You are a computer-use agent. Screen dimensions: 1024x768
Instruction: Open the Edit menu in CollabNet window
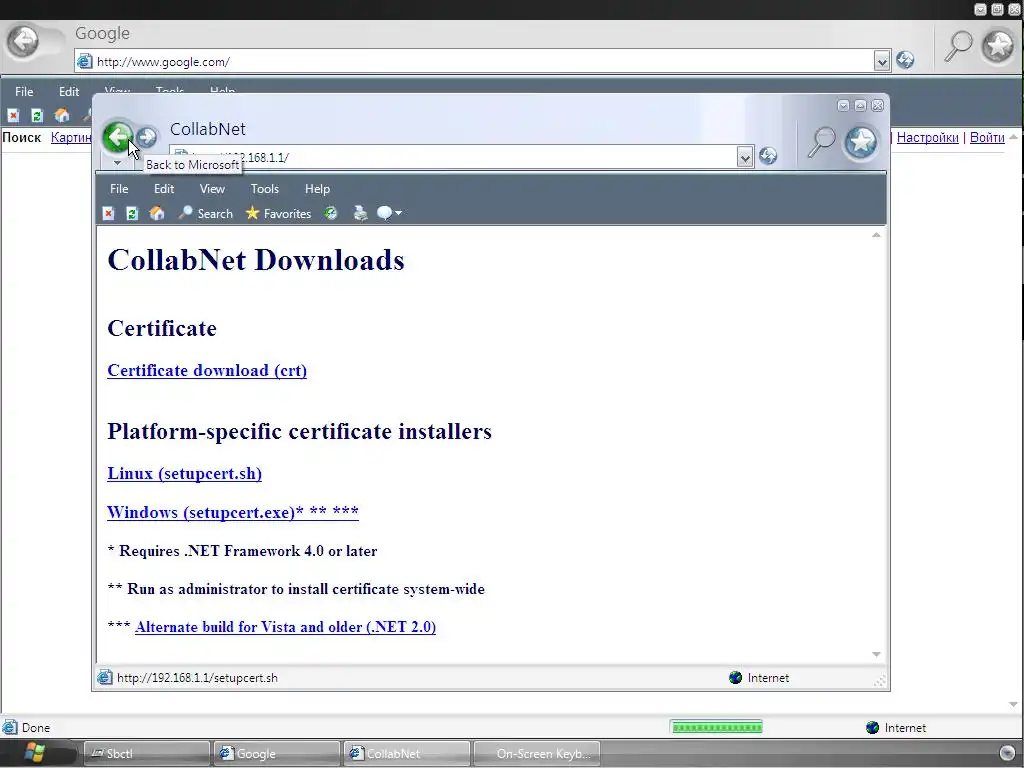tap(164, 189)
